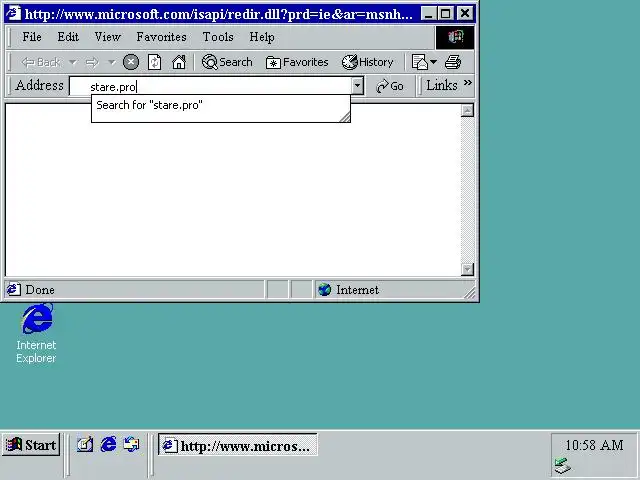Click the Links toolbar label
Viewport: 640px width, 480px height.
coord(442,85)
